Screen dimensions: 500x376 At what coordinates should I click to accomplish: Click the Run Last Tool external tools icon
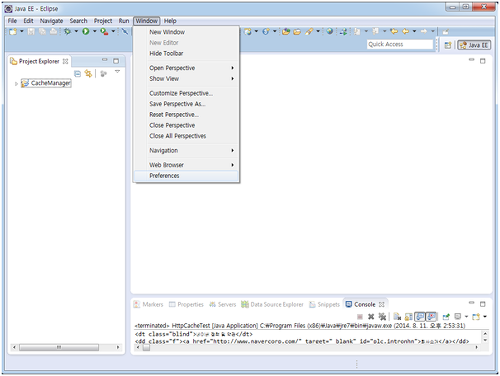(x=104, y=31)
